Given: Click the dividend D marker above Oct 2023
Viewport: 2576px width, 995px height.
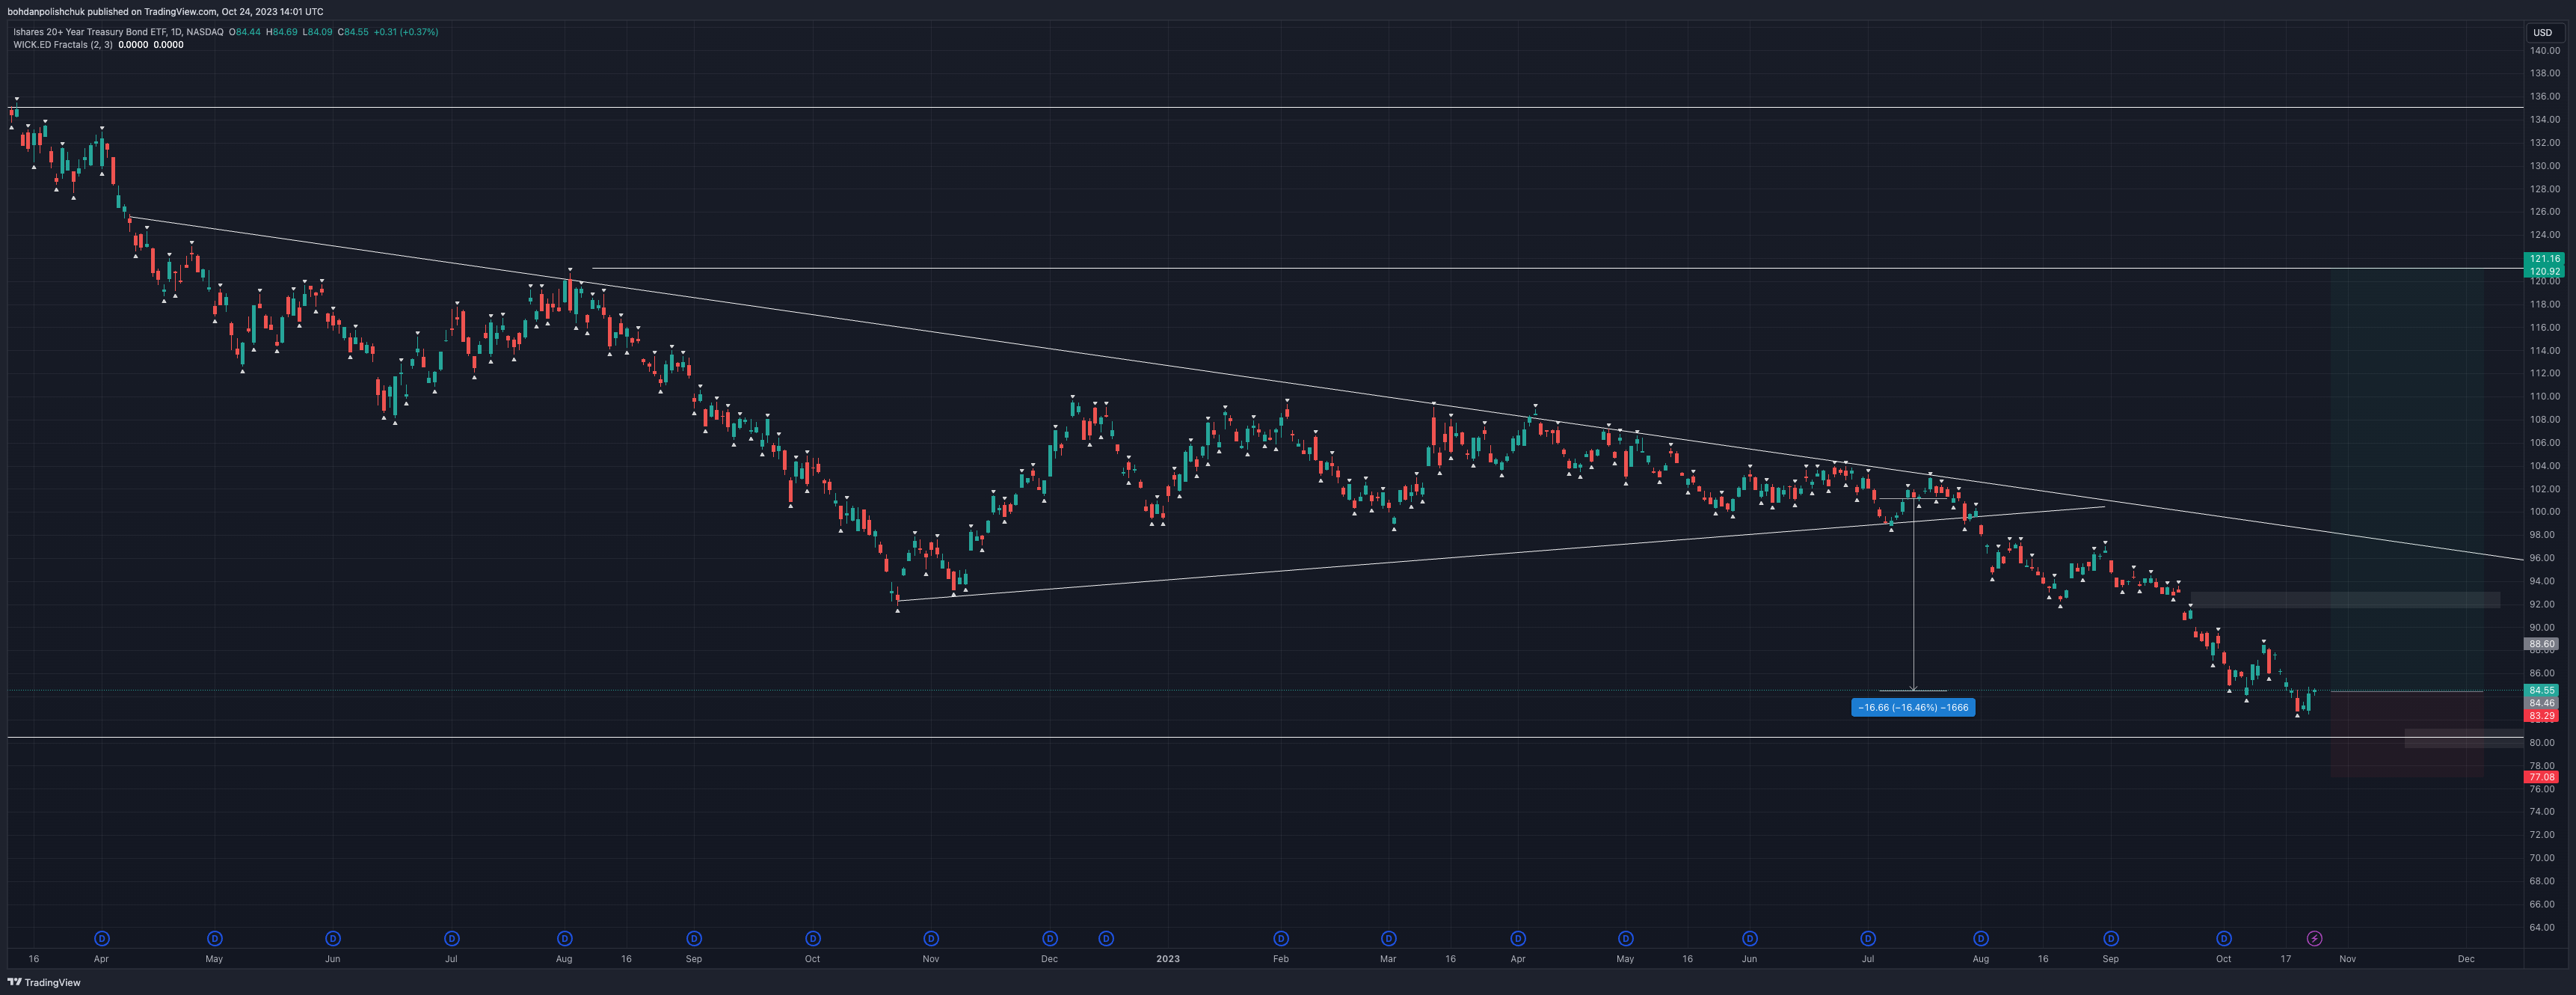Looking at the screenshot, I should click(2224, 938).
